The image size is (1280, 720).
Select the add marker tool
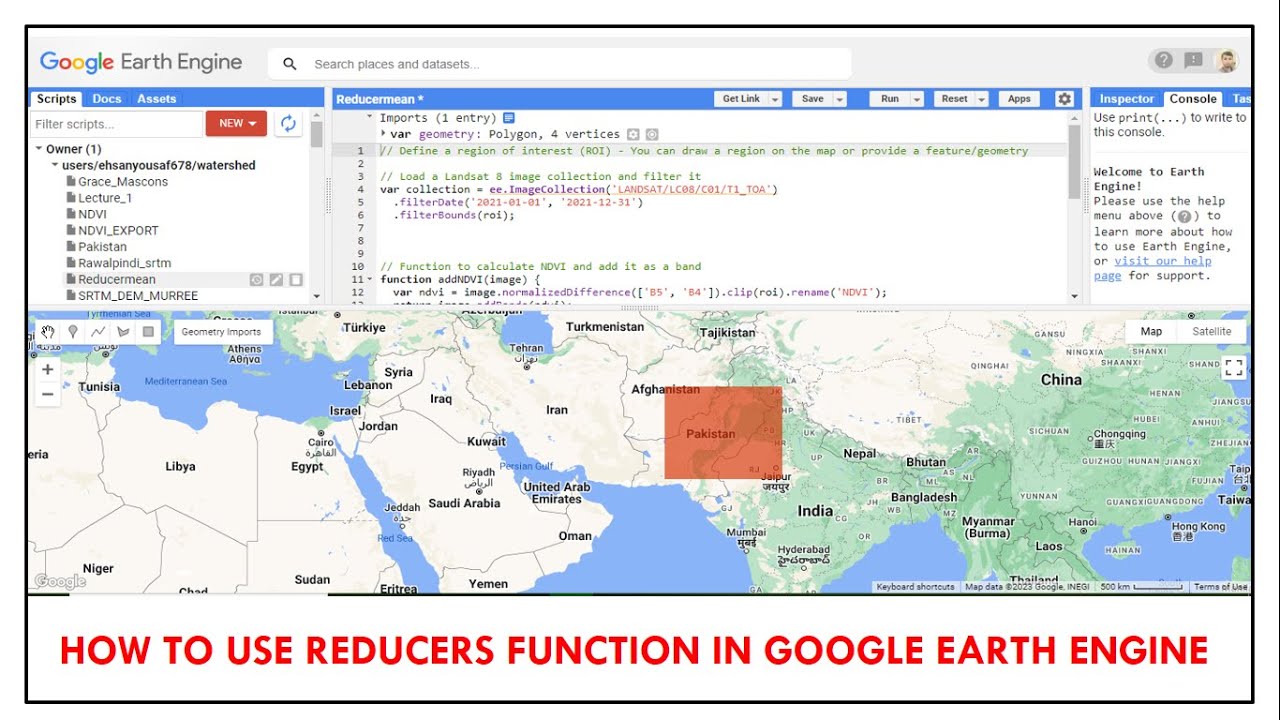coord(73,331)
